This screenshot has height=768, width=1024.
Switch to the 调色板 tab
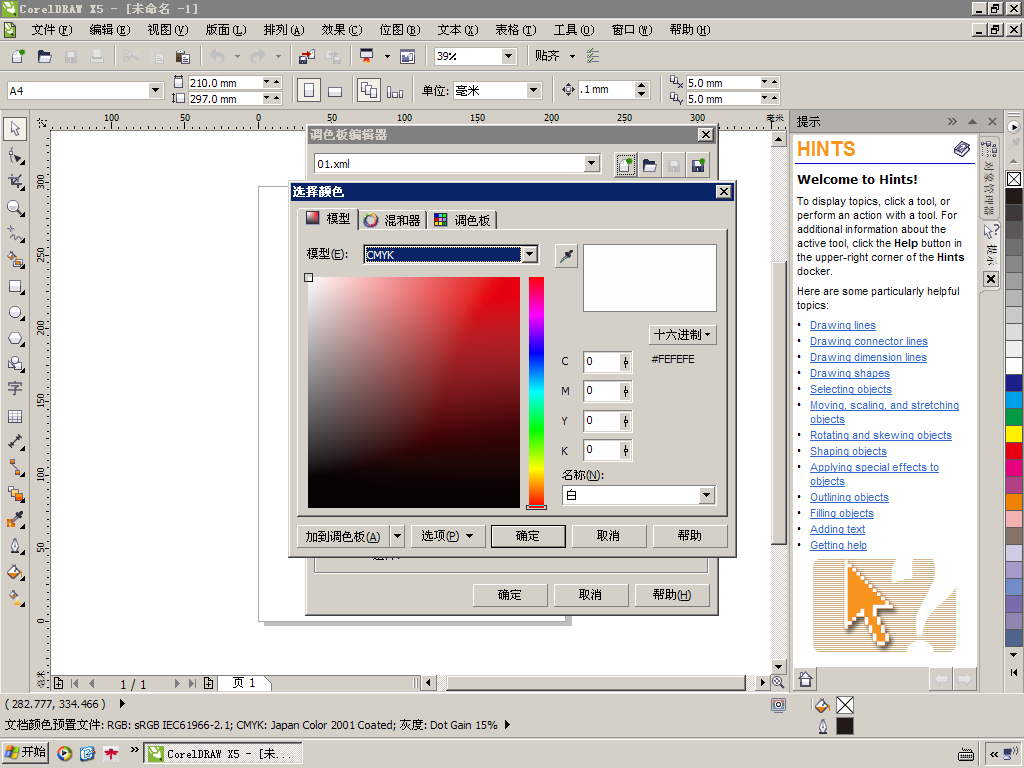pyautogui.click(x=463, y=220)
